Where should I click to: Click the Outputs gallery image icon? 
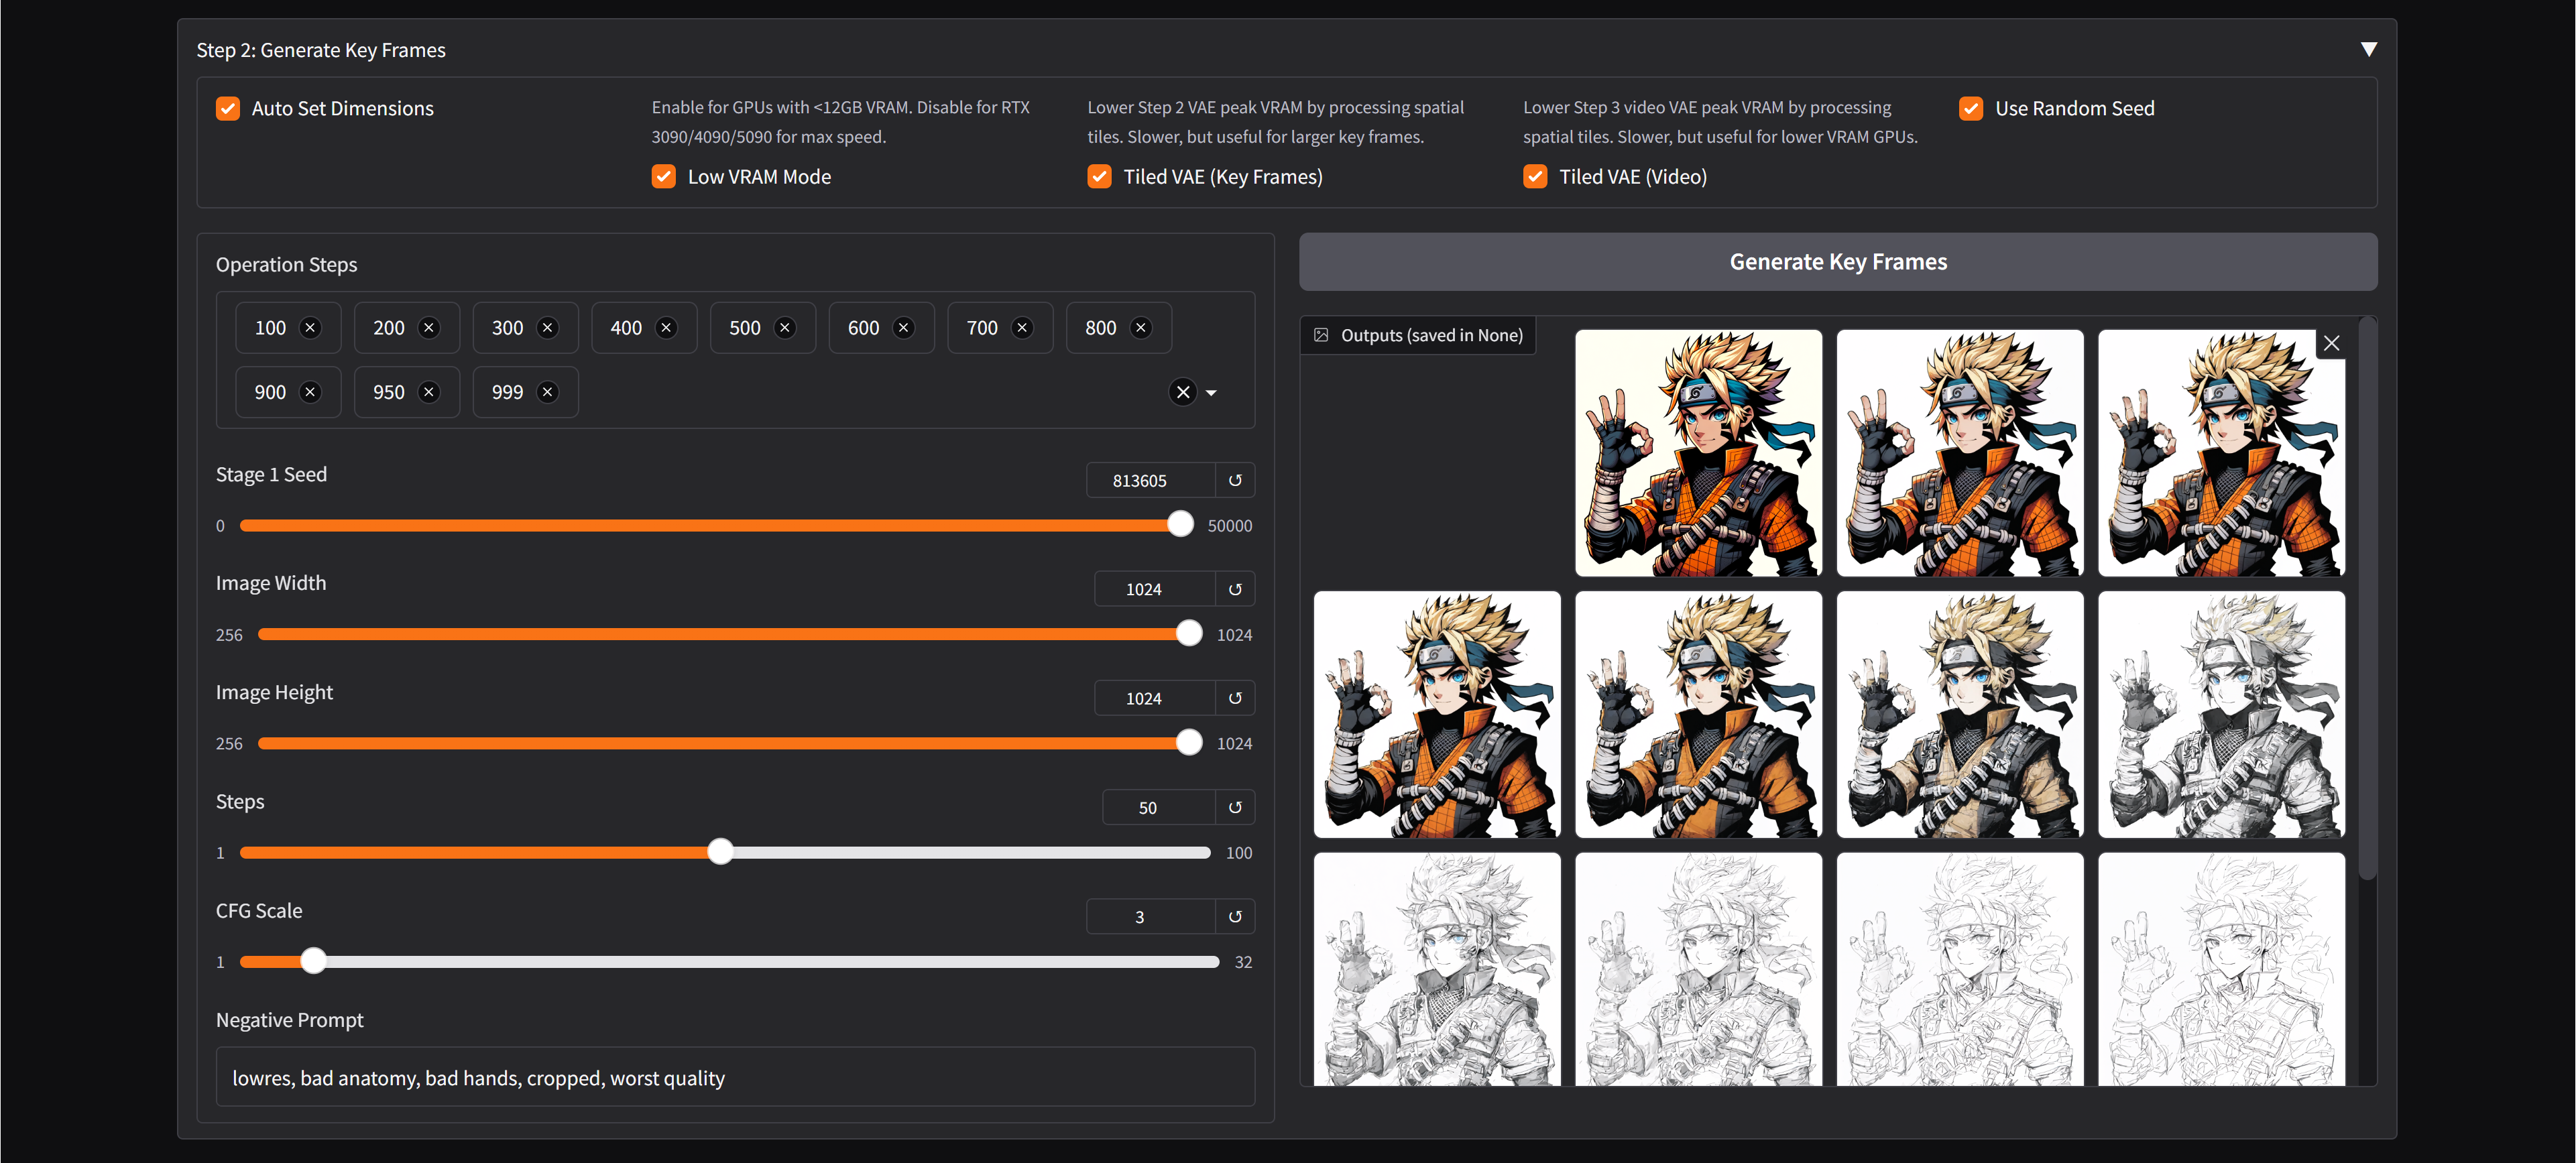coord(1321,335)
